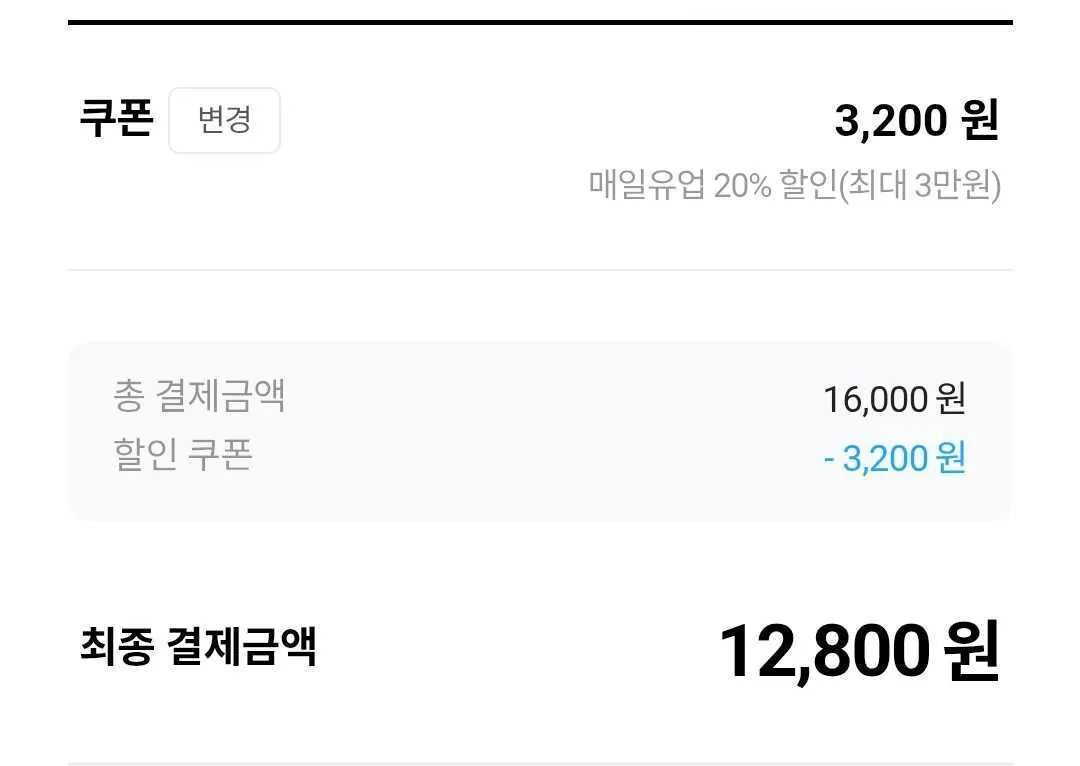1080x766 pixels.
Task: Click the blue - 3,200 원 discount value
Action: (x=893, y=458)
